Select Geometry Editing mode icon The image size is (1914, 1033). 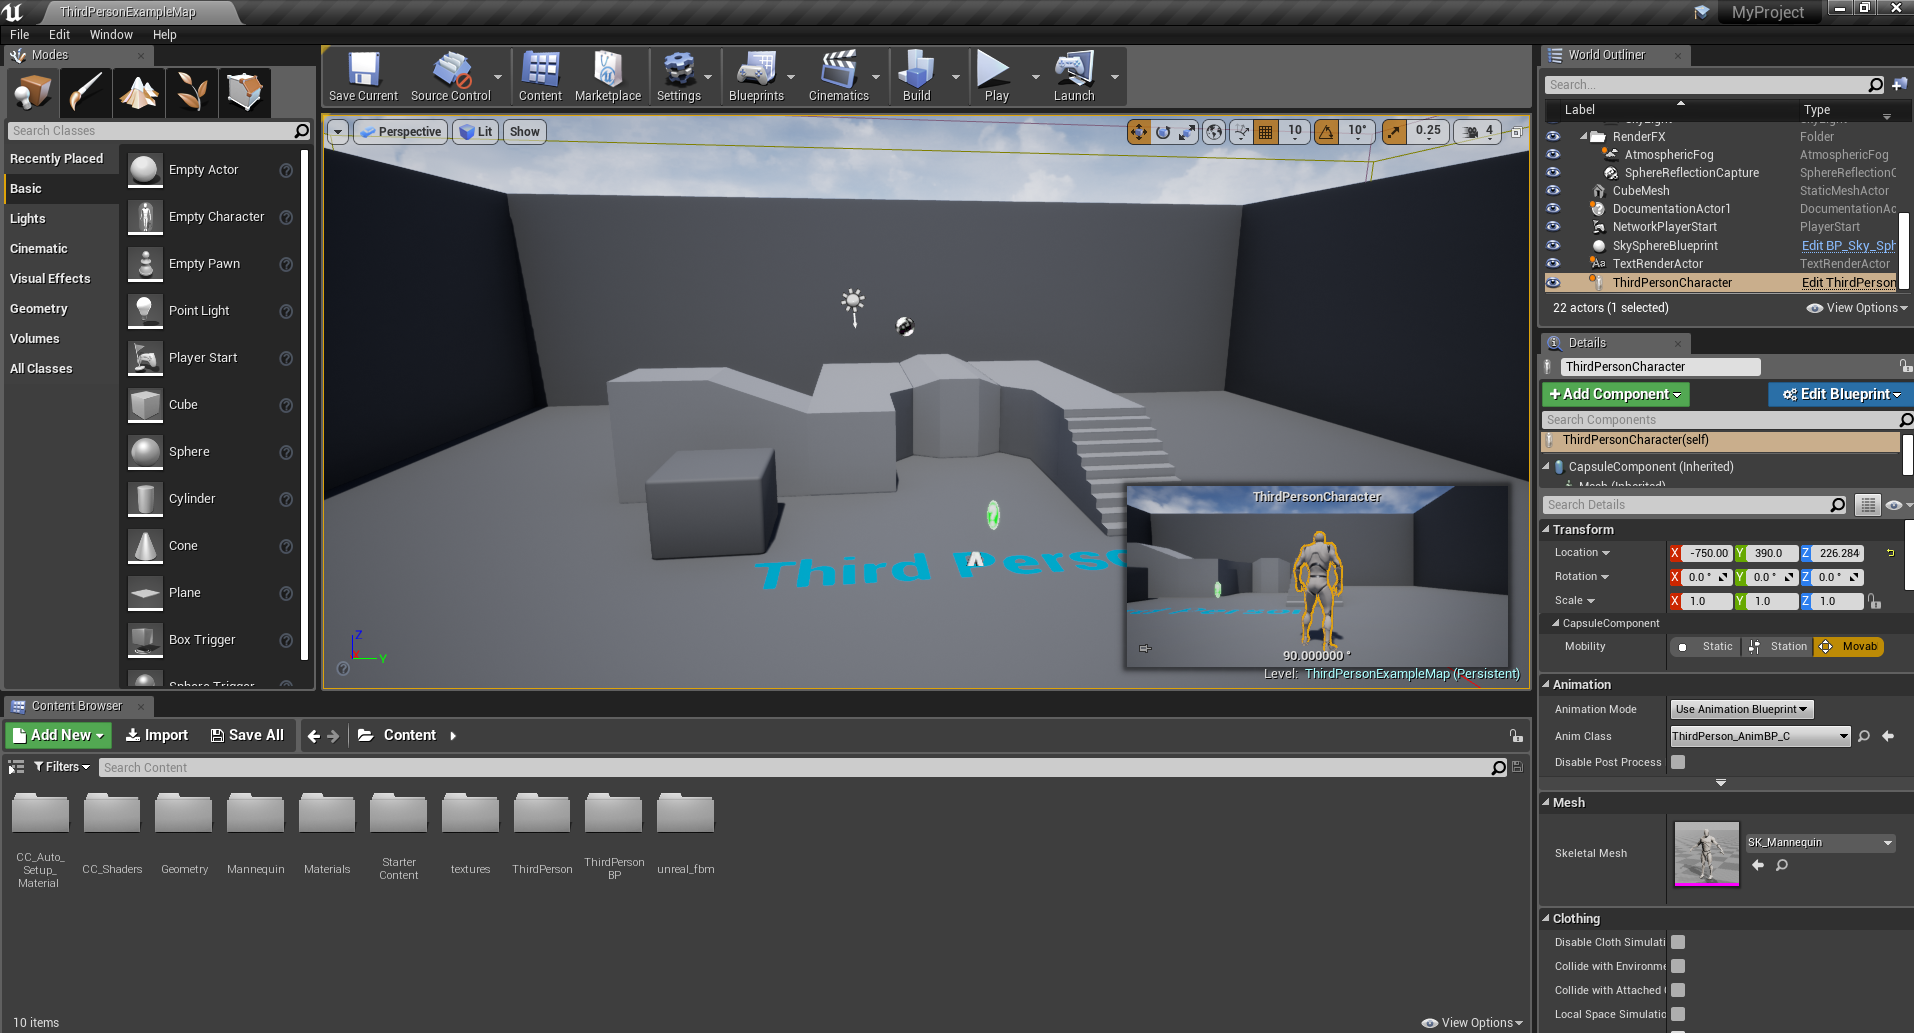[x=245, y=93]
